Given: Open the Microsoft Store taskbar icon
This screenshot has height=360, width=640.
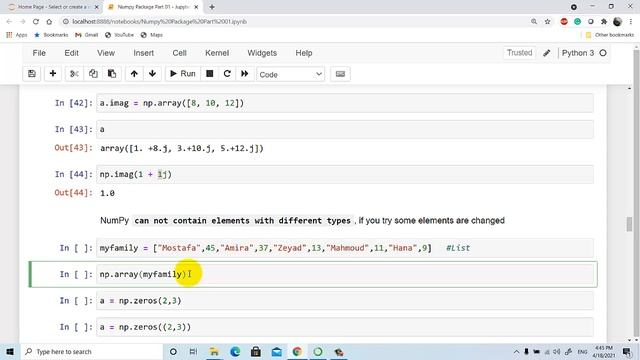Looking at the screenshot, I should point(256,352).
